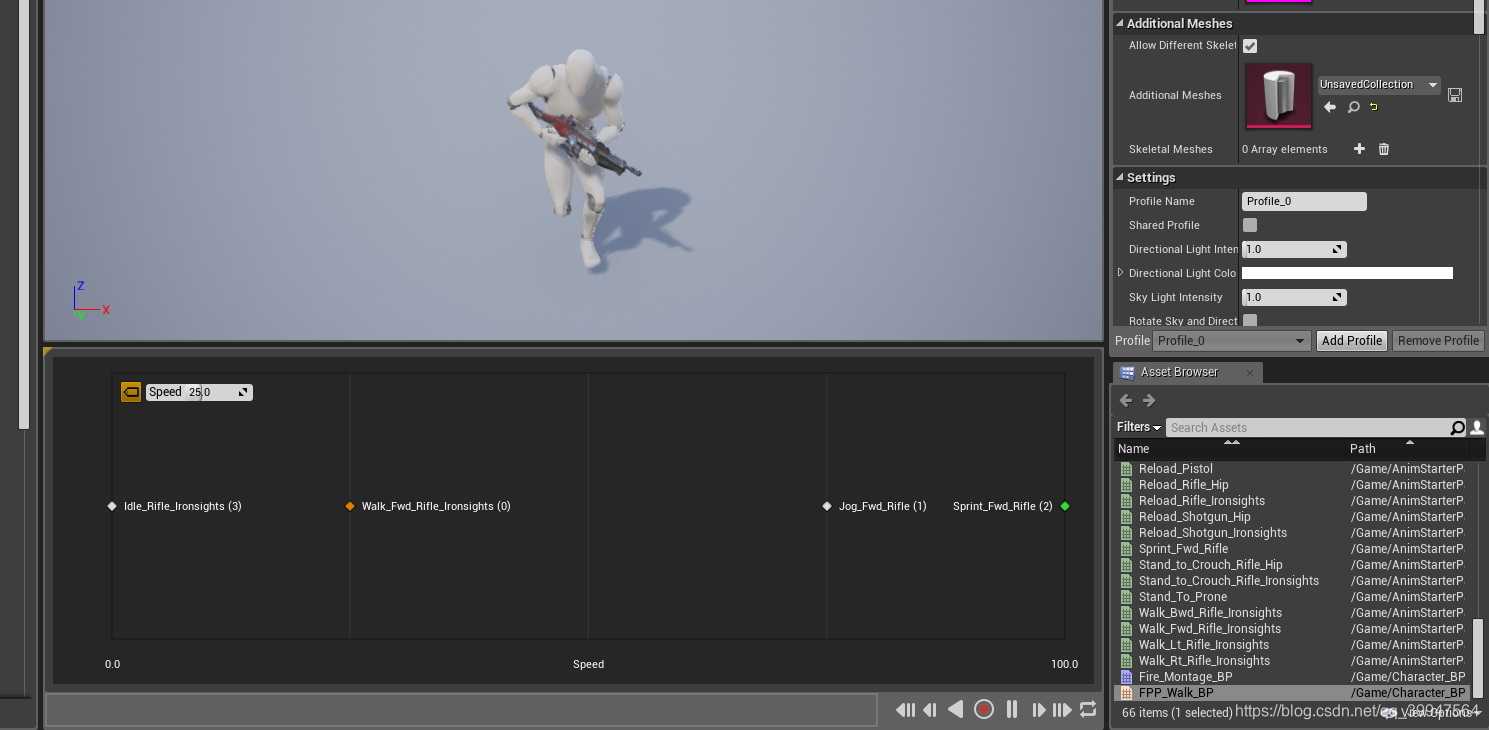Open the Profile_0 profile dropdown
The width and height of the screenshot is (1489, 730).
coord(1231,341)
